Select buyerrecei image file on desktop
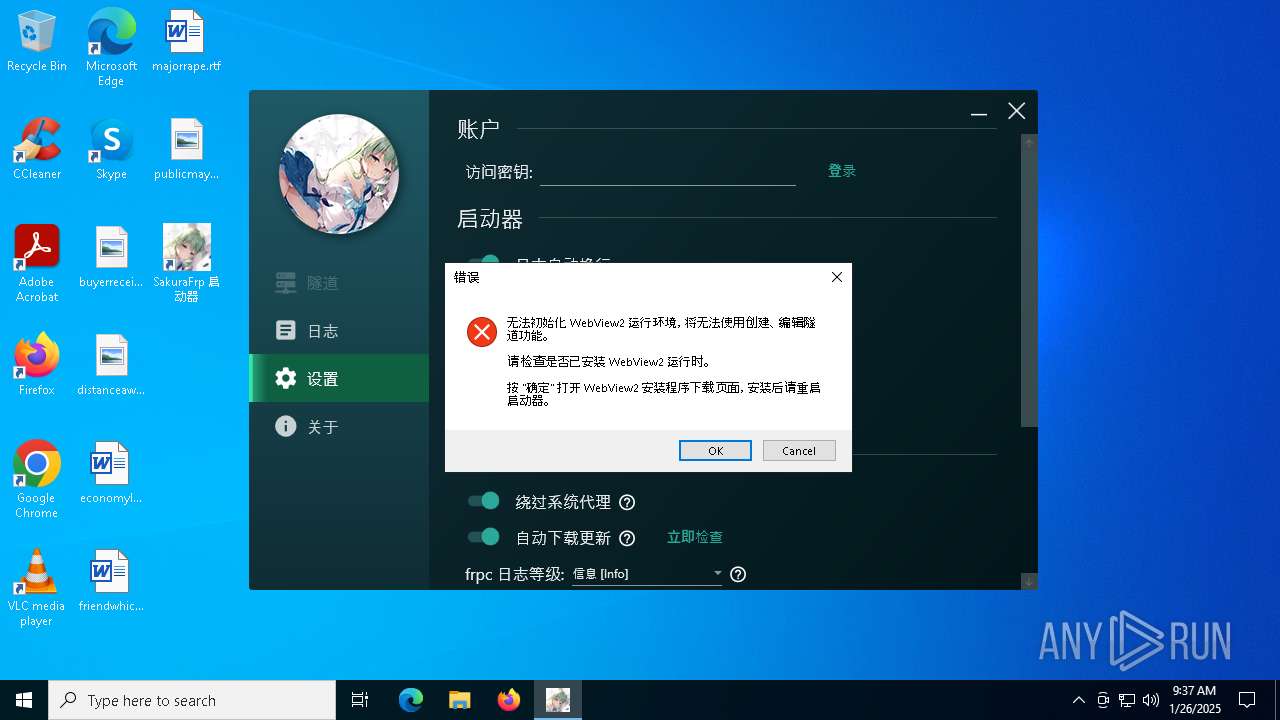This screenshot has height=720, width=1280. coord(111,257)
